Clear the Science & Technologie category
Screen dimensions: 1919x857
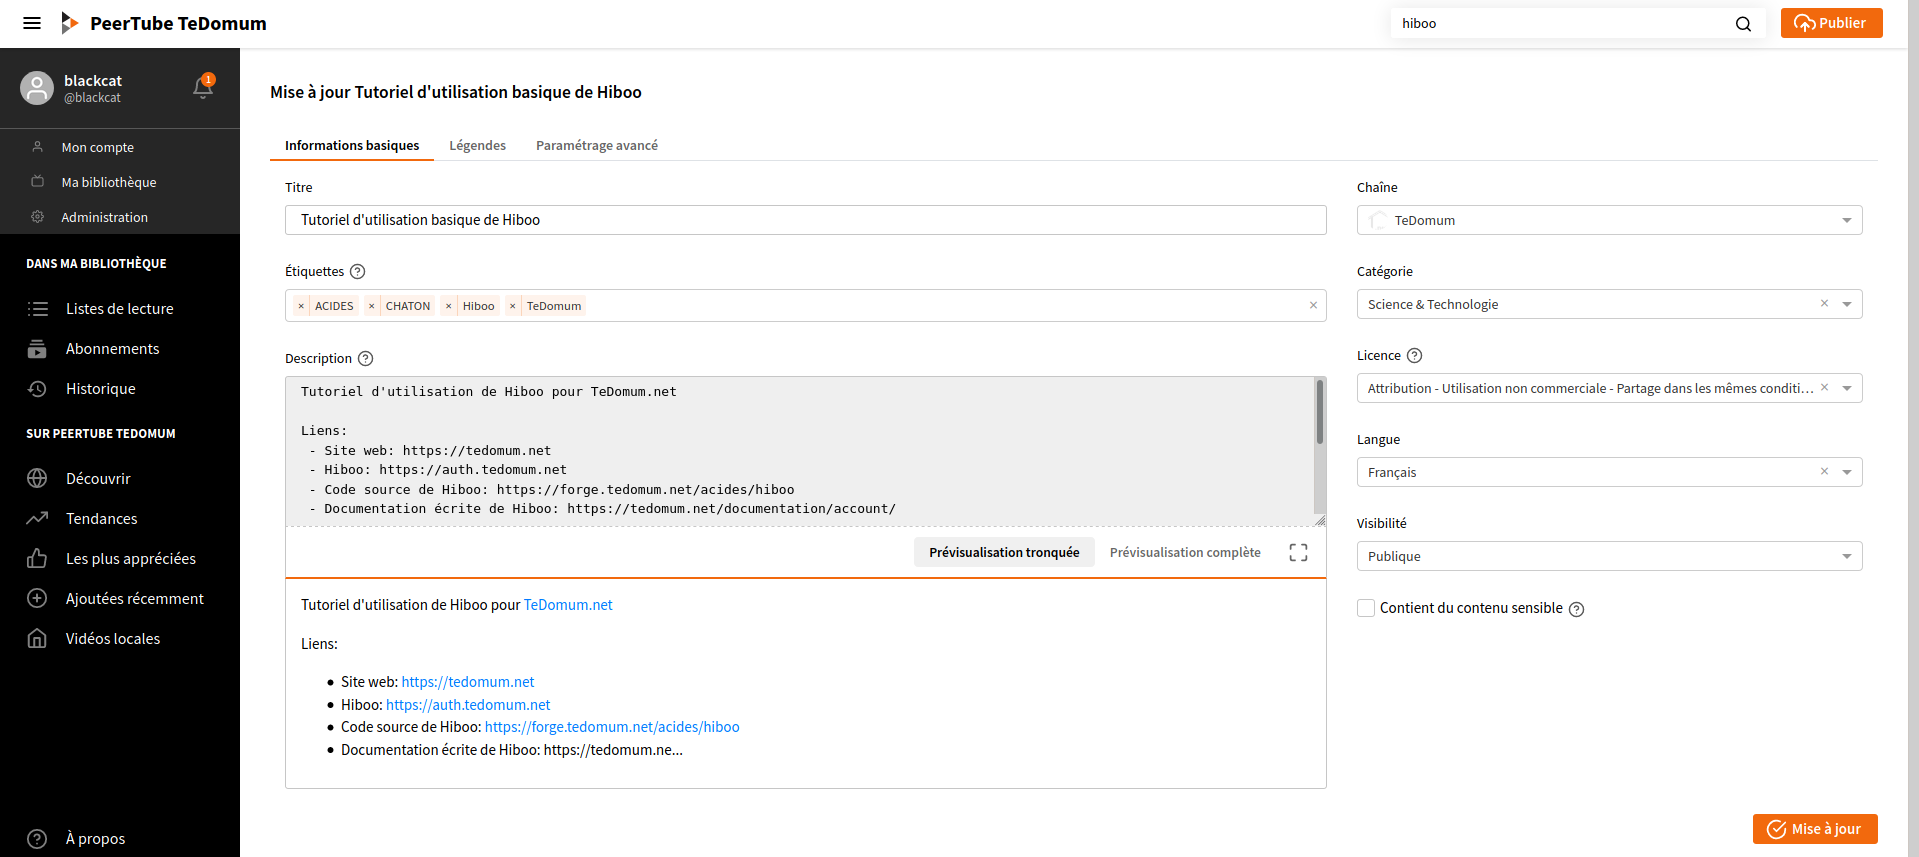point(1824,304)
